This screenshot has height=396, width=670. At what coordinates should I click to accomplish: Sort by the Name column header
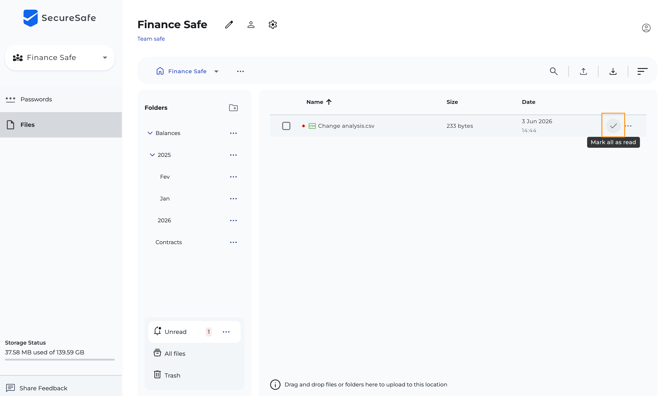coord(319,102)
